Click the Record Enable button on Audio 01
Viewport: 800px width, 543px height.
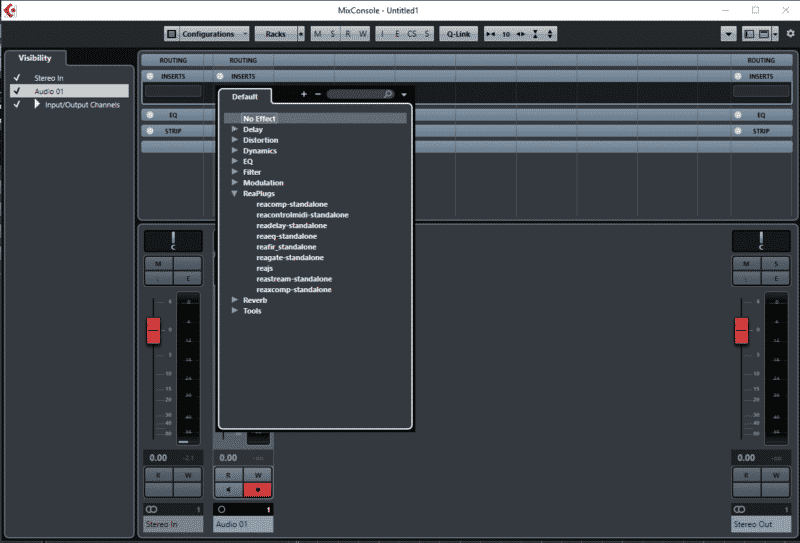coord(258,490)
